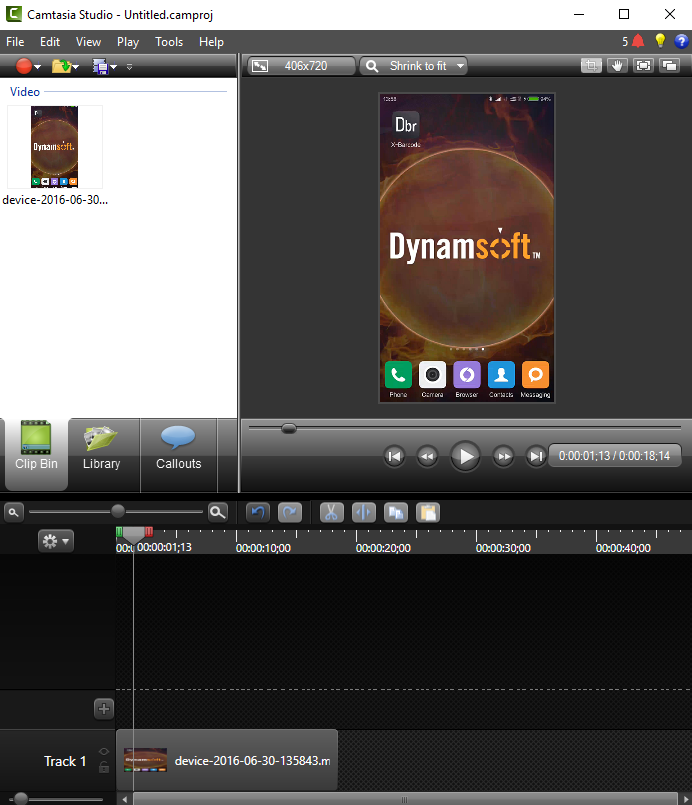The width and height of the screenshot is (692, 805).
Task: Switch to the Library tab
Action: [102, 453]
